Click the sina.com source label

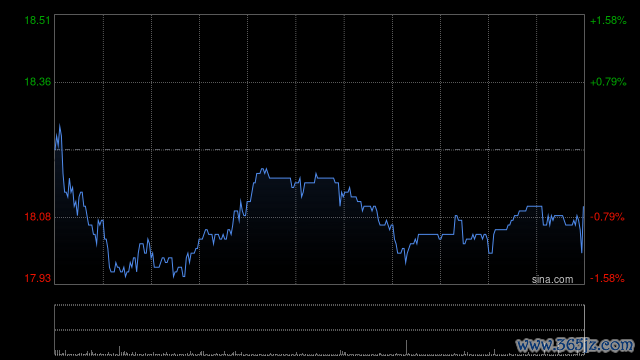[x=552, y=279]
